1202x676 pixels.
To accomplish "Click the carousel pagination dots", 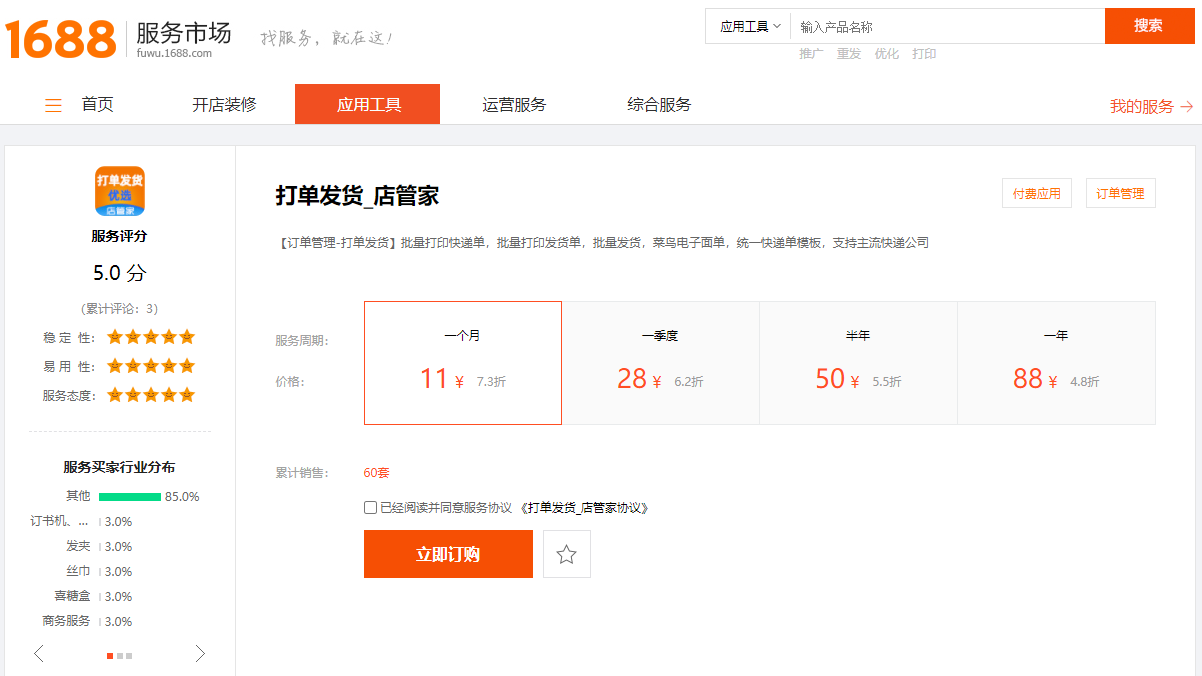I will click(x=119, y=656).
